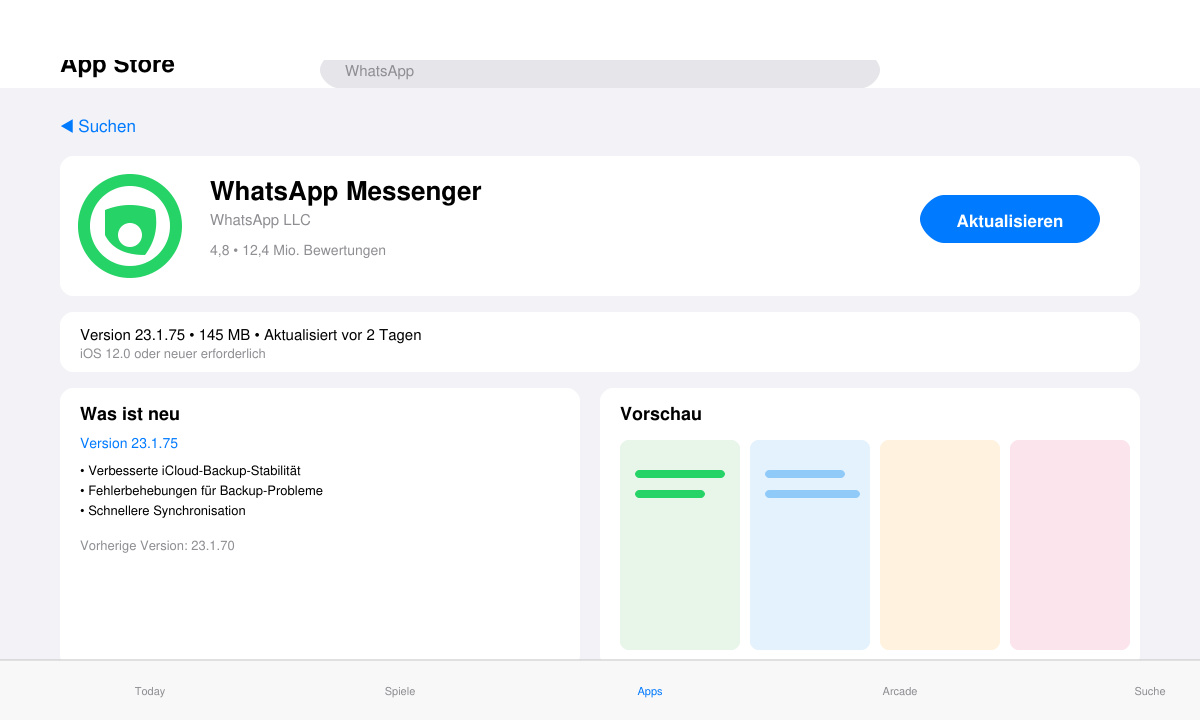Screen dimensions: 1200x720
Task: Open the Arcade tab
Action: 900,691
